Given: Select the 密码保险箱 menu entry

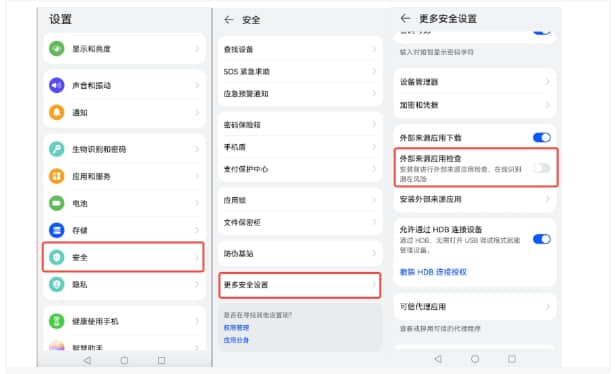Looking at the screenshot, I should [300, 125].
